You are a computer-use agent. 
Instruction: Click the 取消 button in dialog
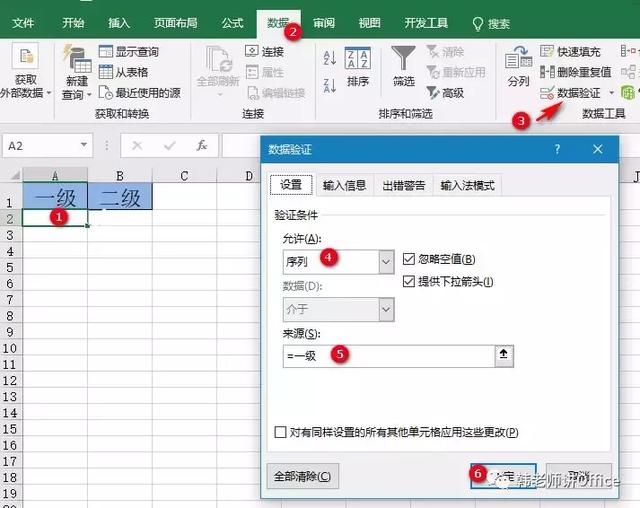(579, 476)
